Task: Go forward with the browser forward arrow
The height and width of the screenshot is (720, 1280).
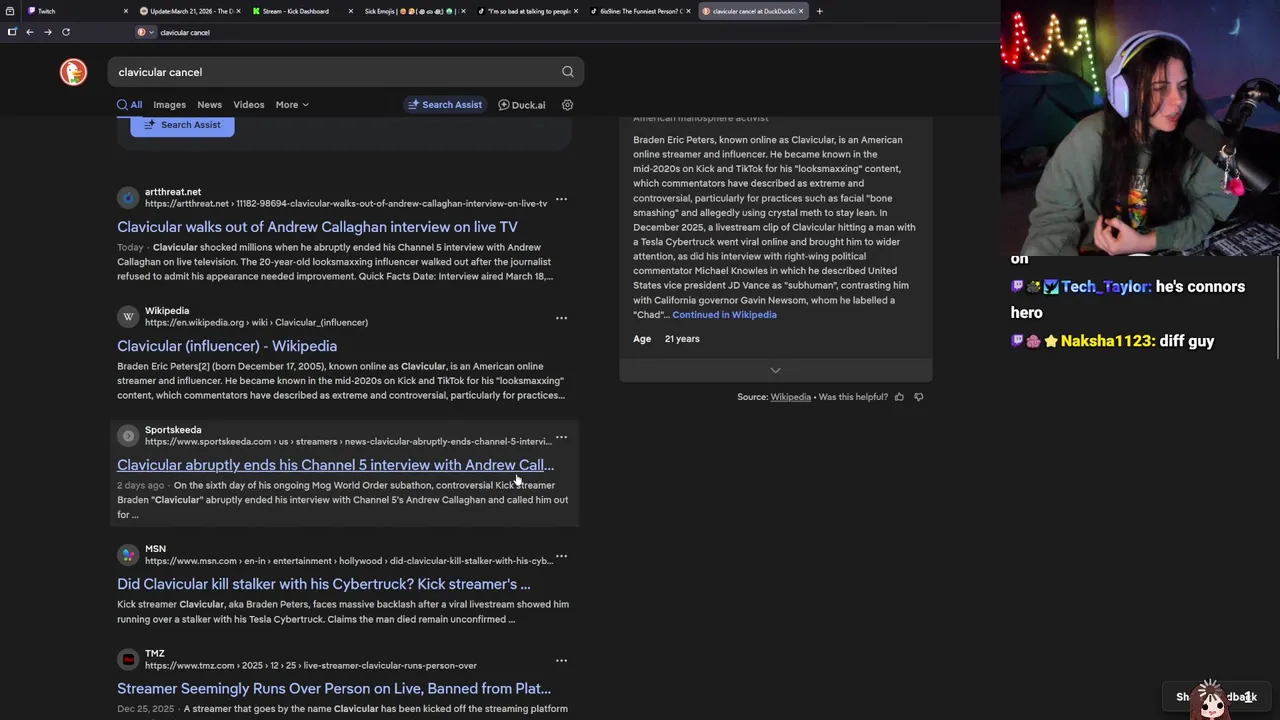Action: click(x=48, y=32)
